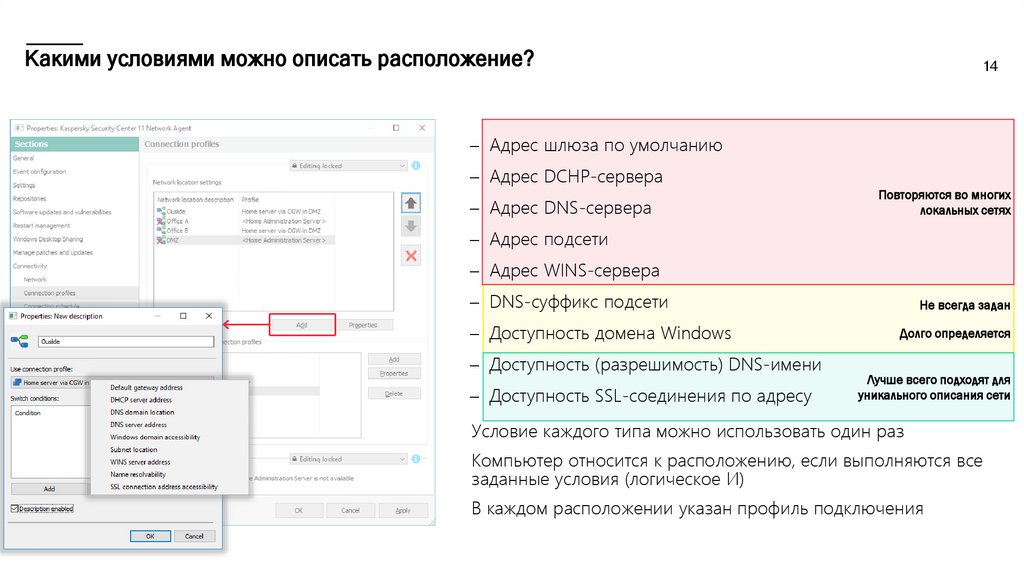1024x574 pixels.
Task: Click OK in New description dialog
Action: coord(150,536)
